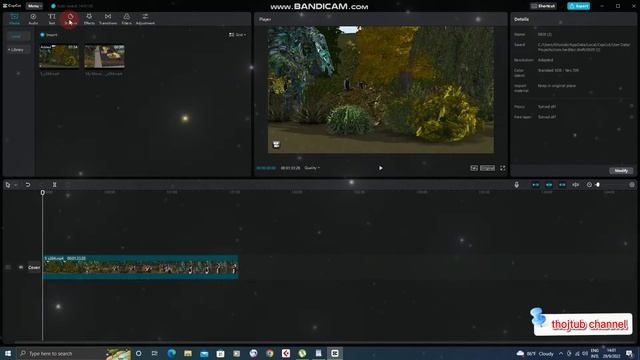
Task: Adjust the timeline zoom slider
Action: [x=598, y=185]
